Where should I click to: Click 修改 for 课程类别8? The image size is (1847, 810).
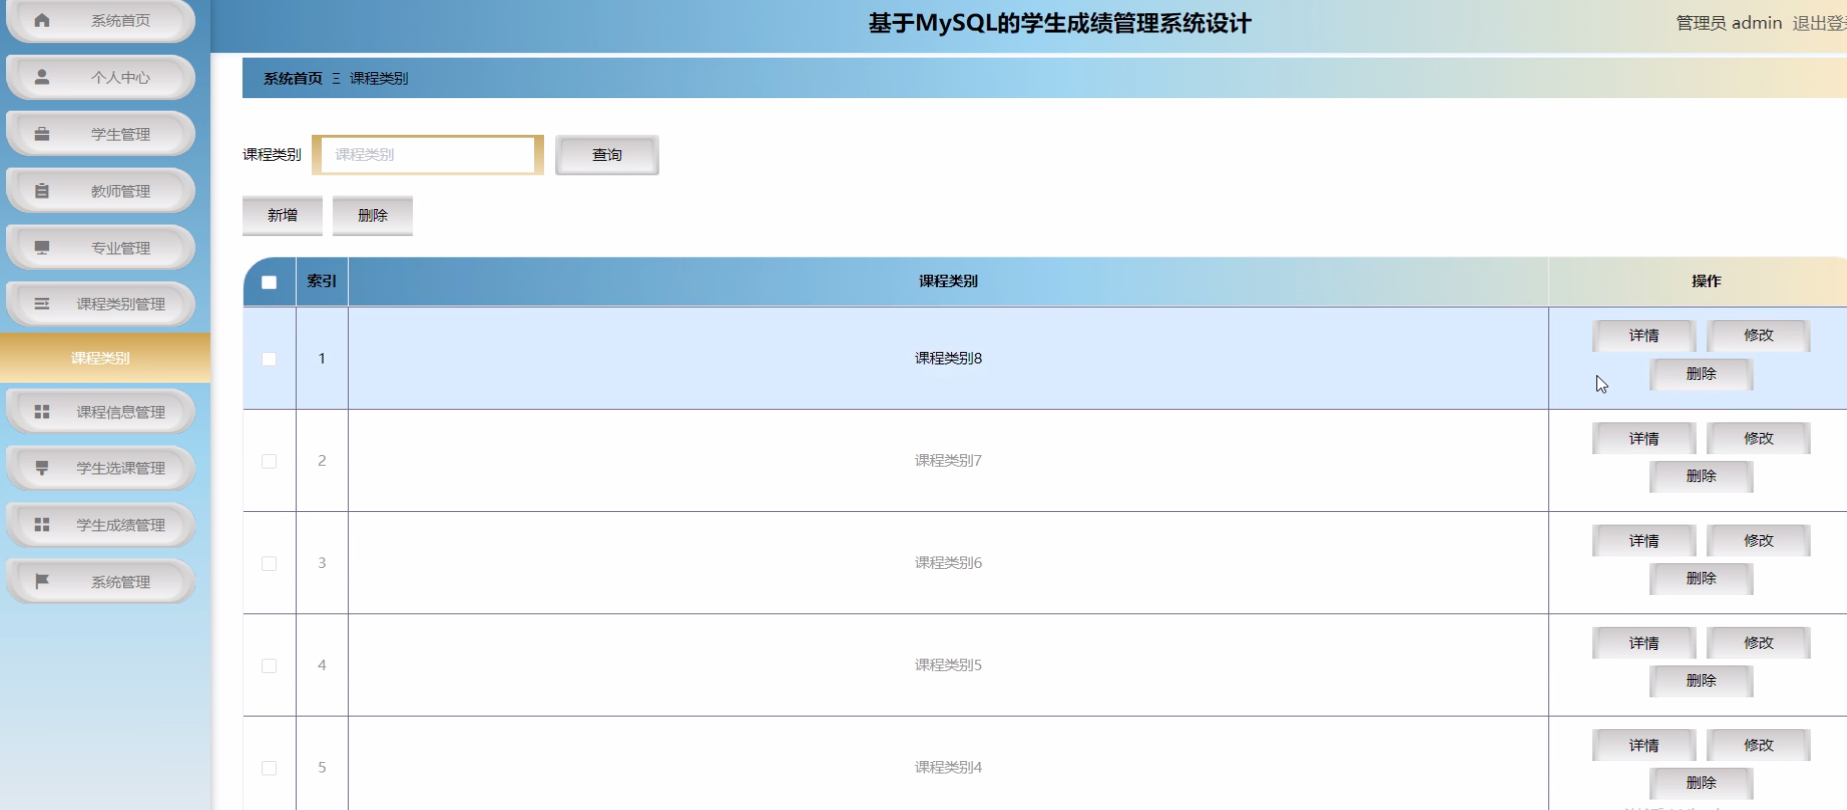click(x=1759, y=336)
